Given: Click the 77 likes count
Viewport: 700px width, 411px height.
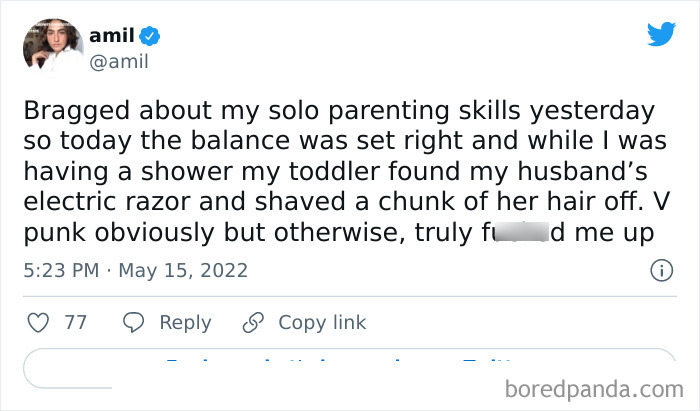Looking at the screenshot, I should (75, 323).
